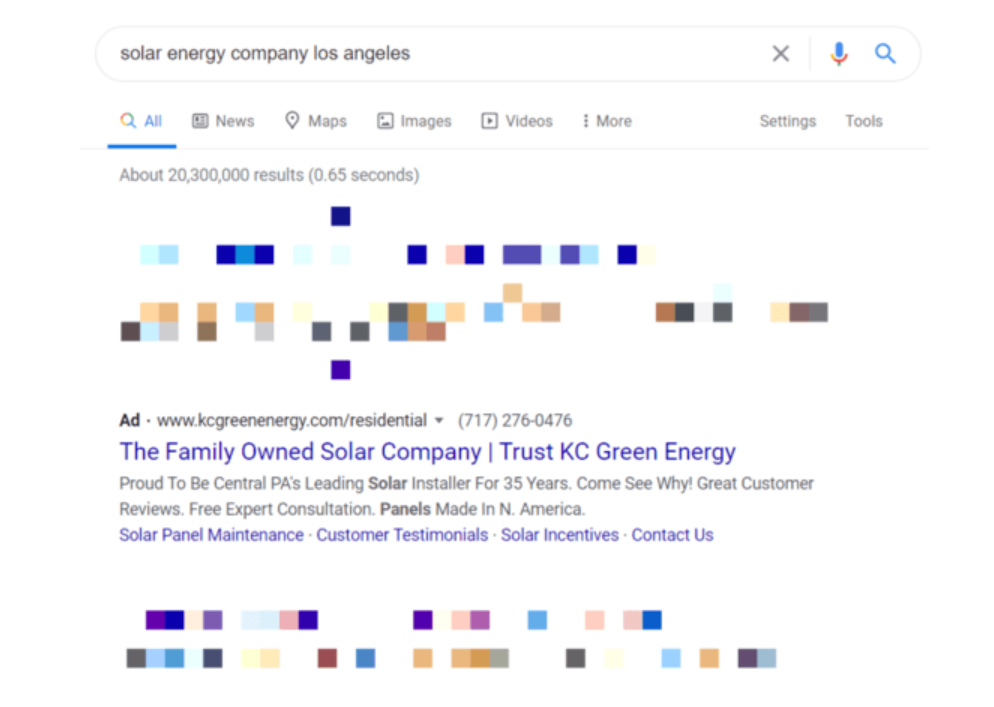Screen dimensions: 994x707
Task: Click the Maps pin icon
Action: tap(292, 120)
